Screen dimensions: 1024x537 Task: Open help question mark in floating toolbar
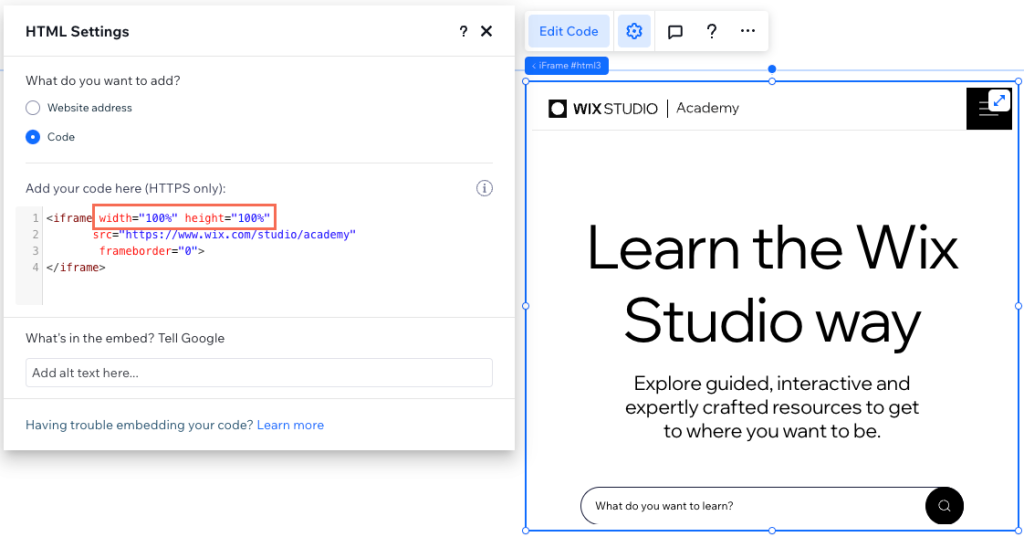tap(711, 31)
